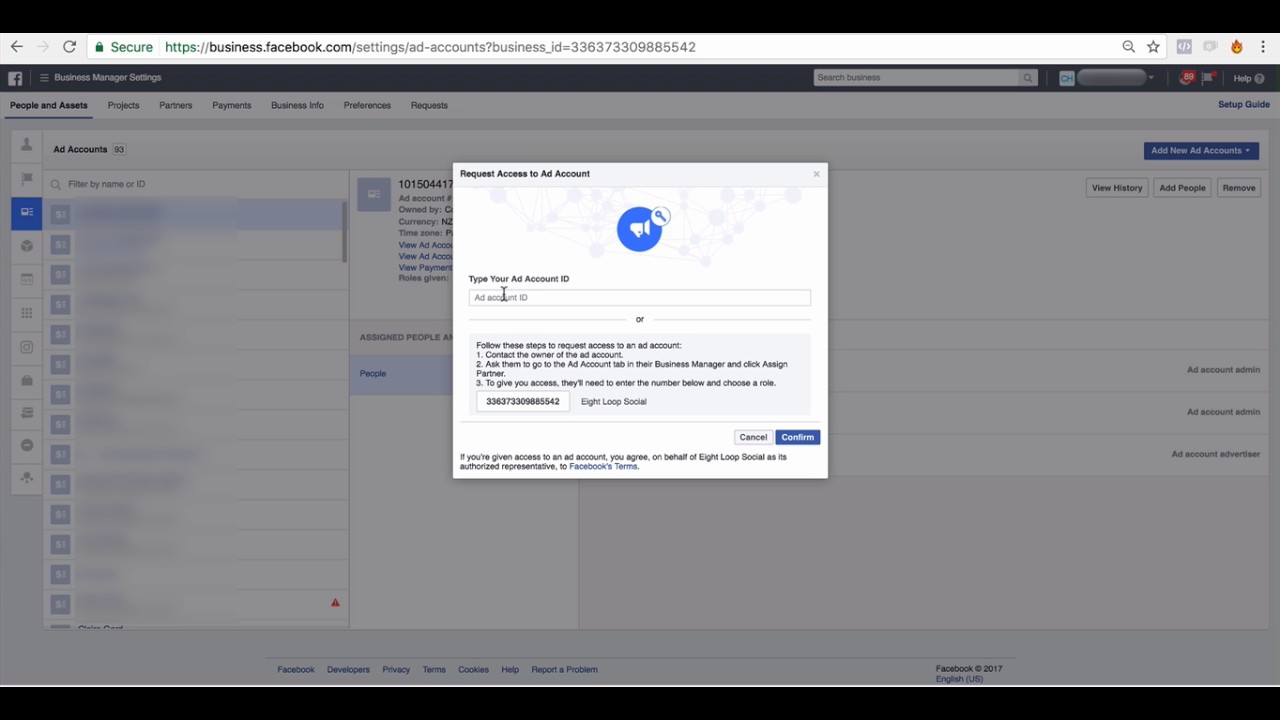Image resolution: width=1280 pixels, height=720 pixels.
Task: Reload the page with the refresh icon
Action: (x=69, y=47)
